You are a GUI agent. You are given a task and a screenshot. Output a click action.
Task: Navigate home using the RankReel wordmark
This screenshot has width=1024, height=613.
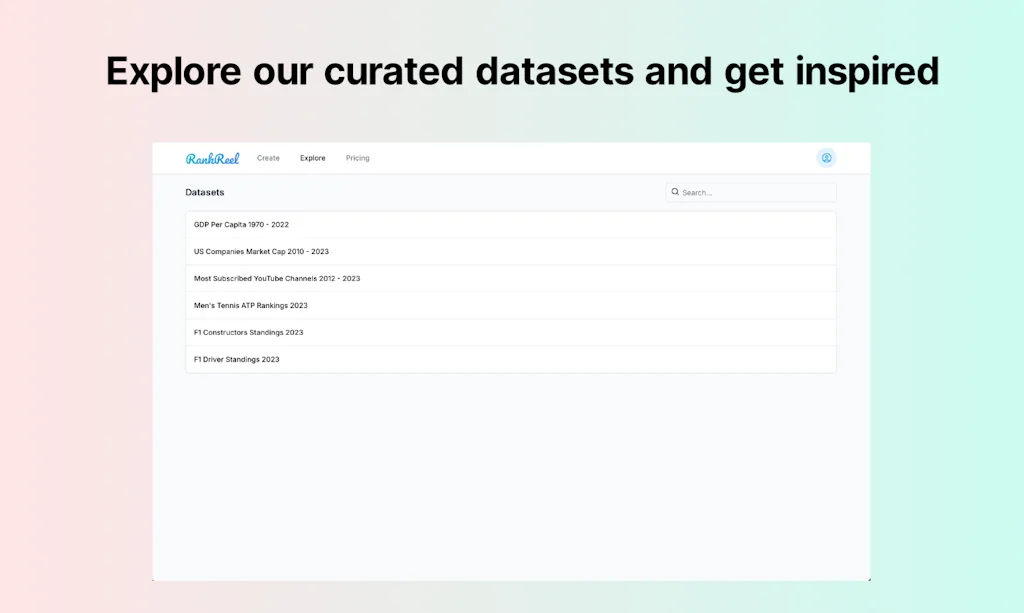pyautogui.click(x=213, y=157)
